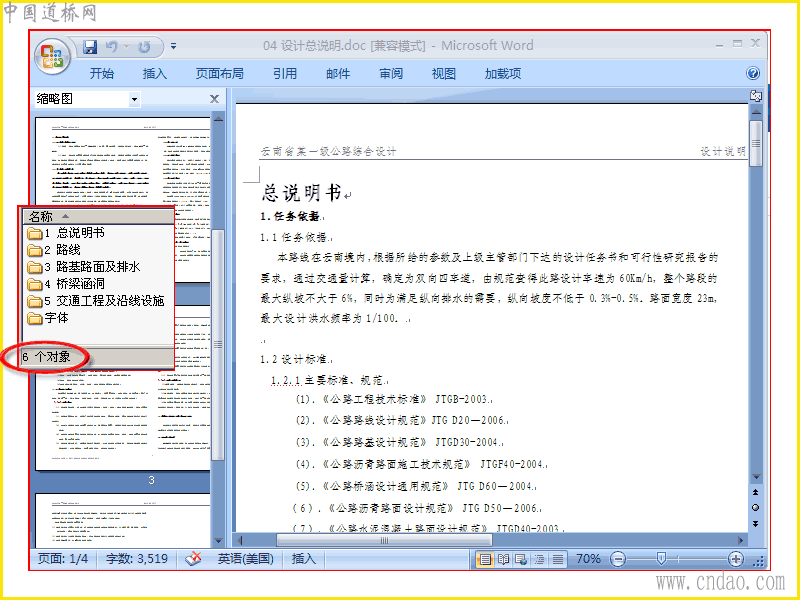Undo the last action in the quick access toolbar

coord(111,47)
